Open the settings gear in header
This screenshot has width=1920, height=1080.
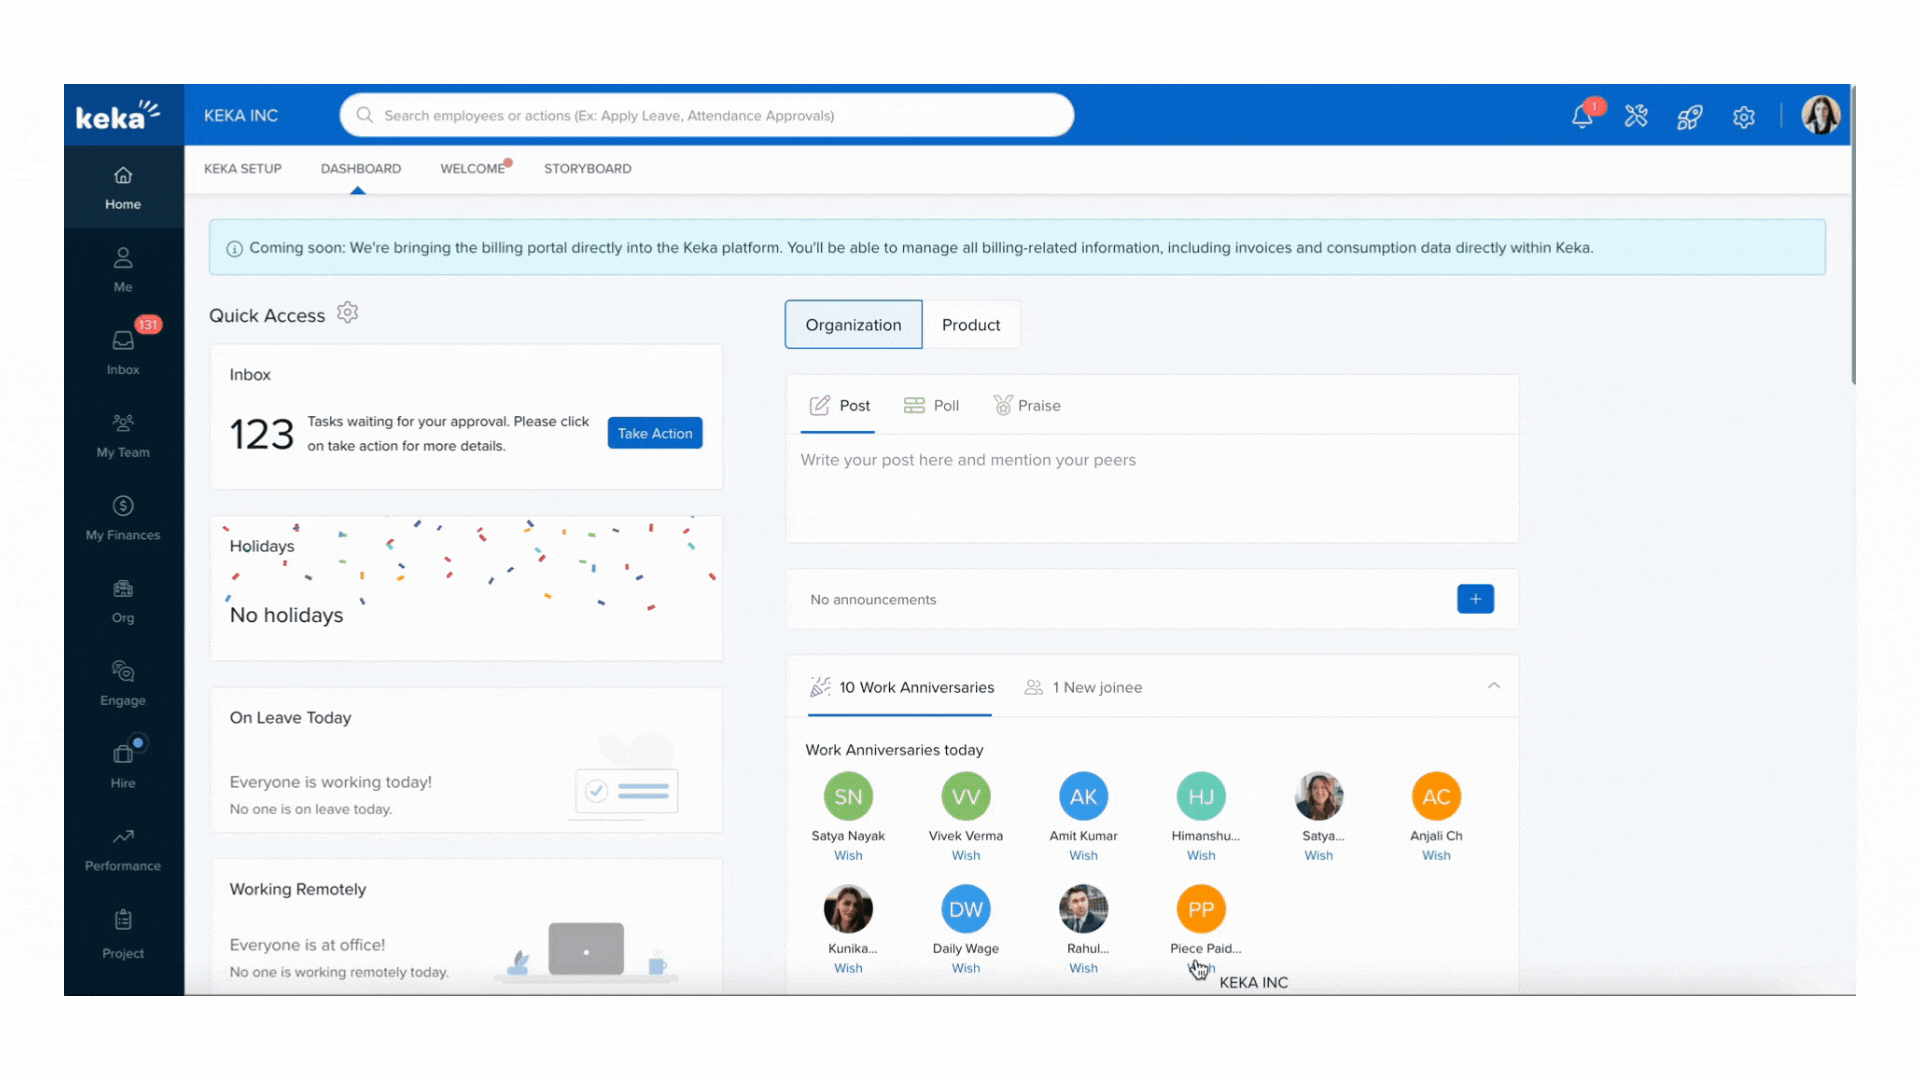(1743, 117)
